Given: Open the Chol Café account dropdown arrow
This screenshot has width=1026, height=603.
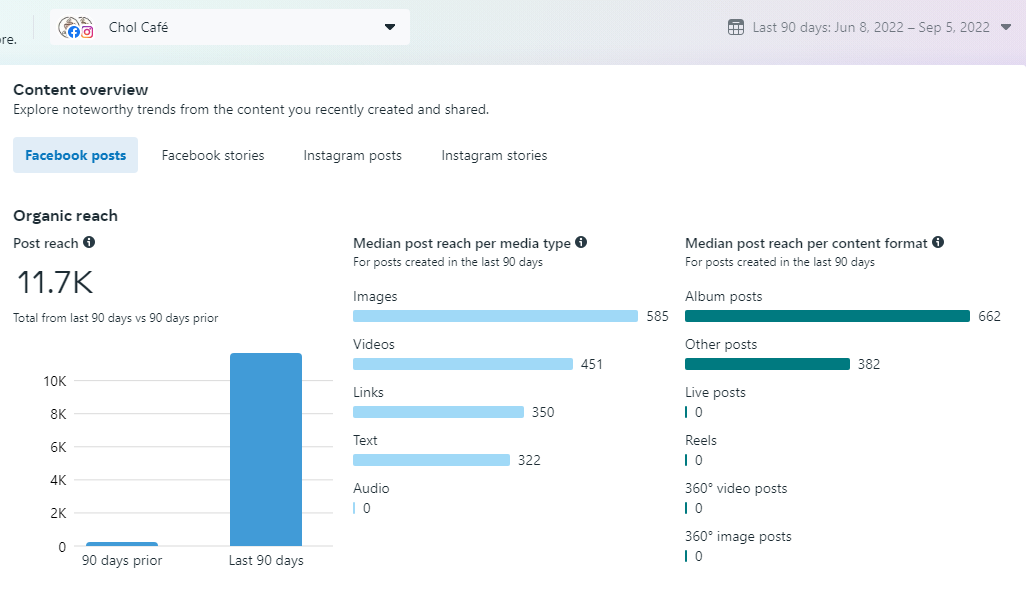Looking at the screenshot, I should (390, 27).
